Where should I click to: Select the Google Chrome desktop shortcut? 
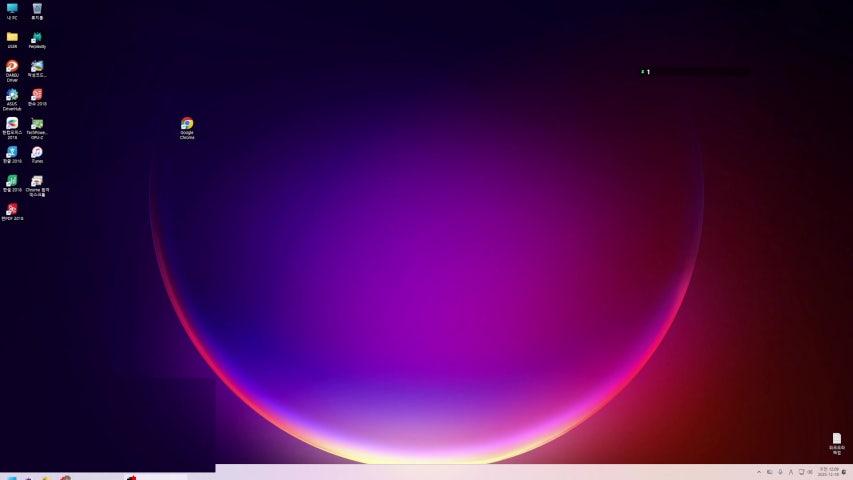[x=187, y=128]
